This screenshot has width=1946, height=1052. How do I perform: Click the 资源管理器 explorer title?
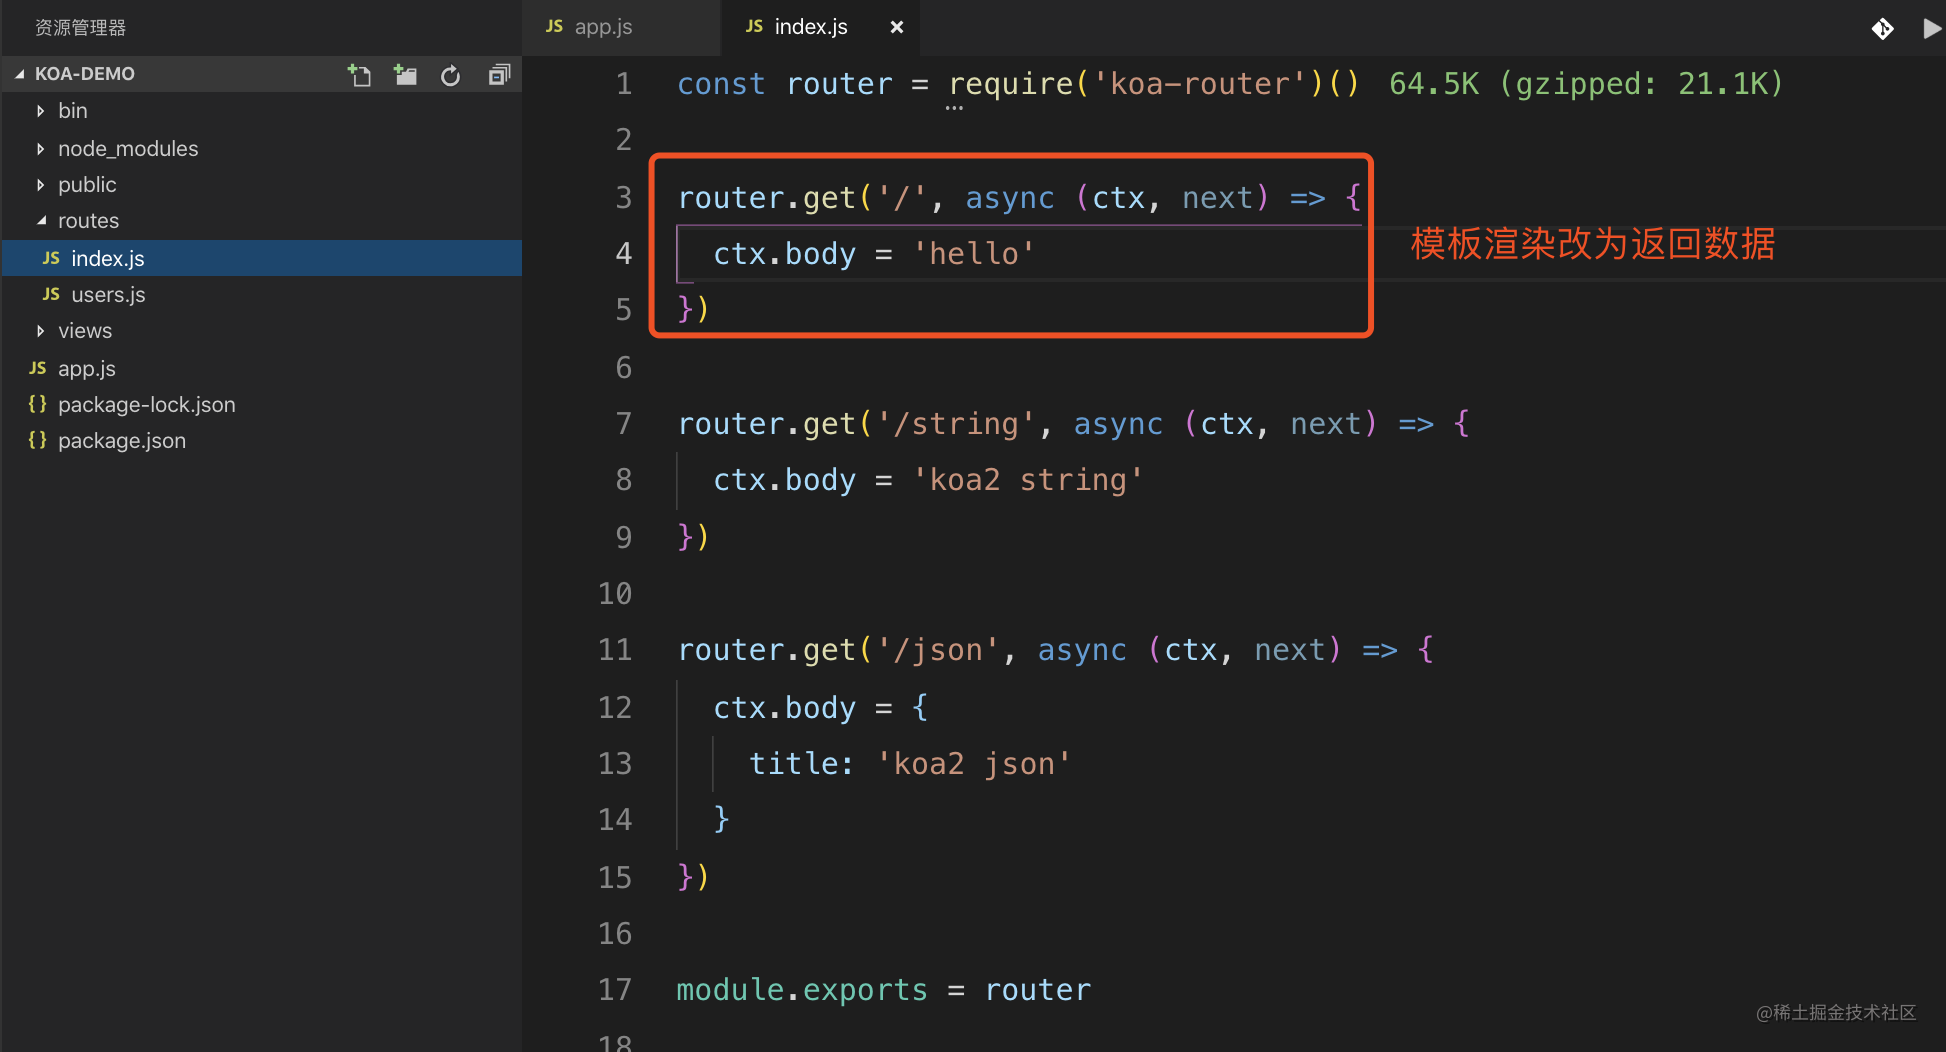(x=81, y=28)
